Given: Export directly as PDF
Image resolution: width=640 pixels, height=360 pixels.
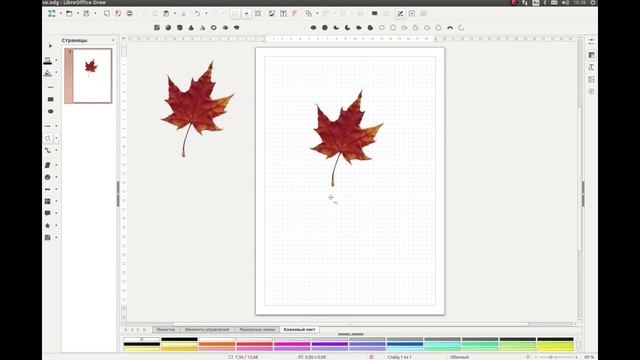Looking at the screenshot, I should coord(118,13).
